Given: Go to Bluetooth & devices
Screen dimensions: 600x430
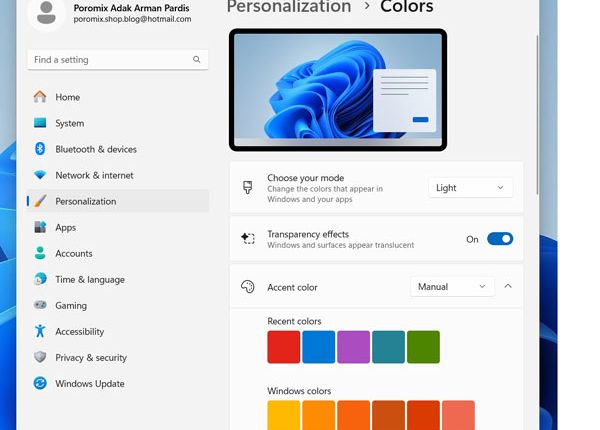Looking at the screenshot, I should coord(118,149).
